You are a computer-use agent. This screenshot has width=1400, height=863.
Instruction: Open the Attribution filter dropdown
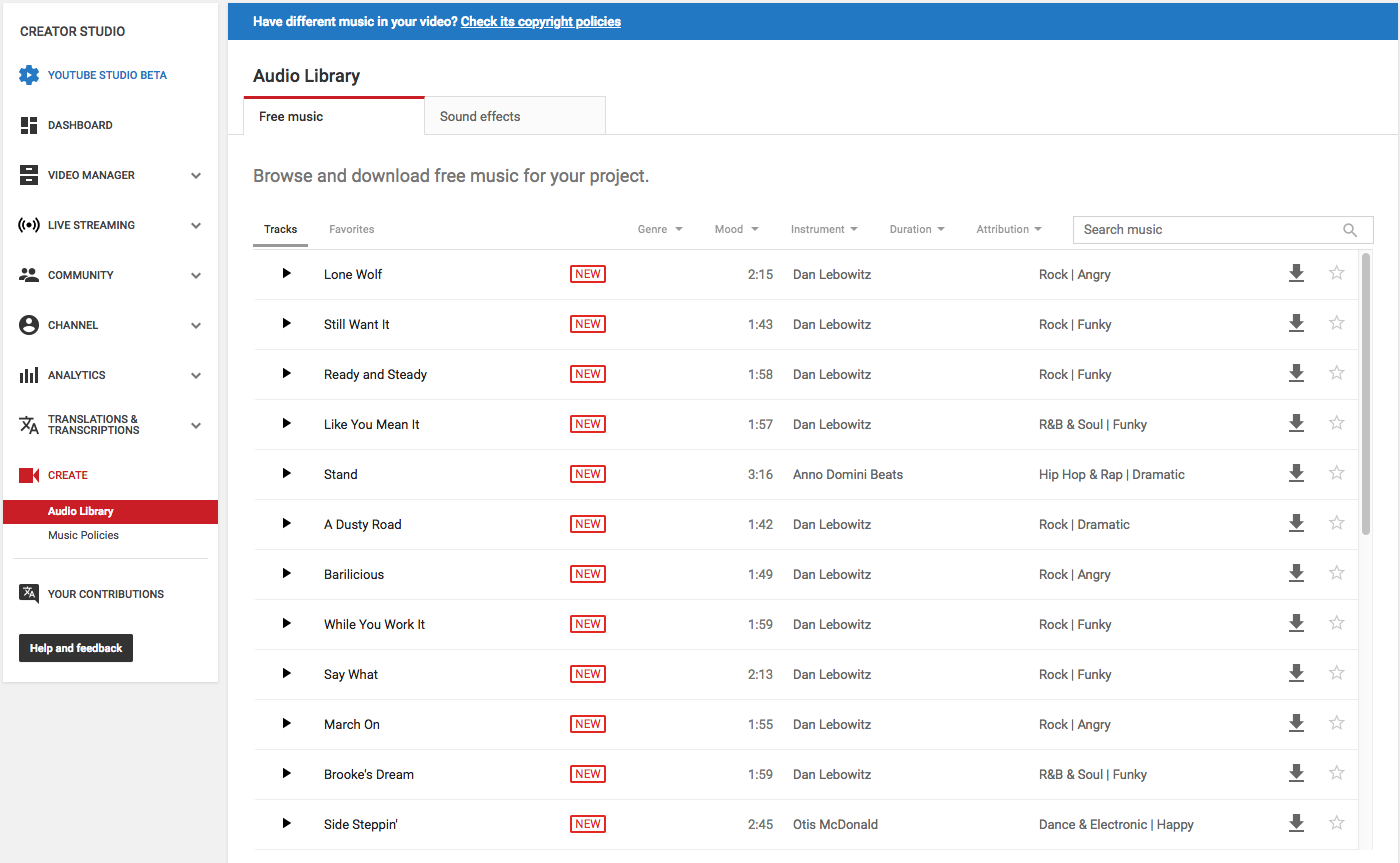coord(1009,229)
